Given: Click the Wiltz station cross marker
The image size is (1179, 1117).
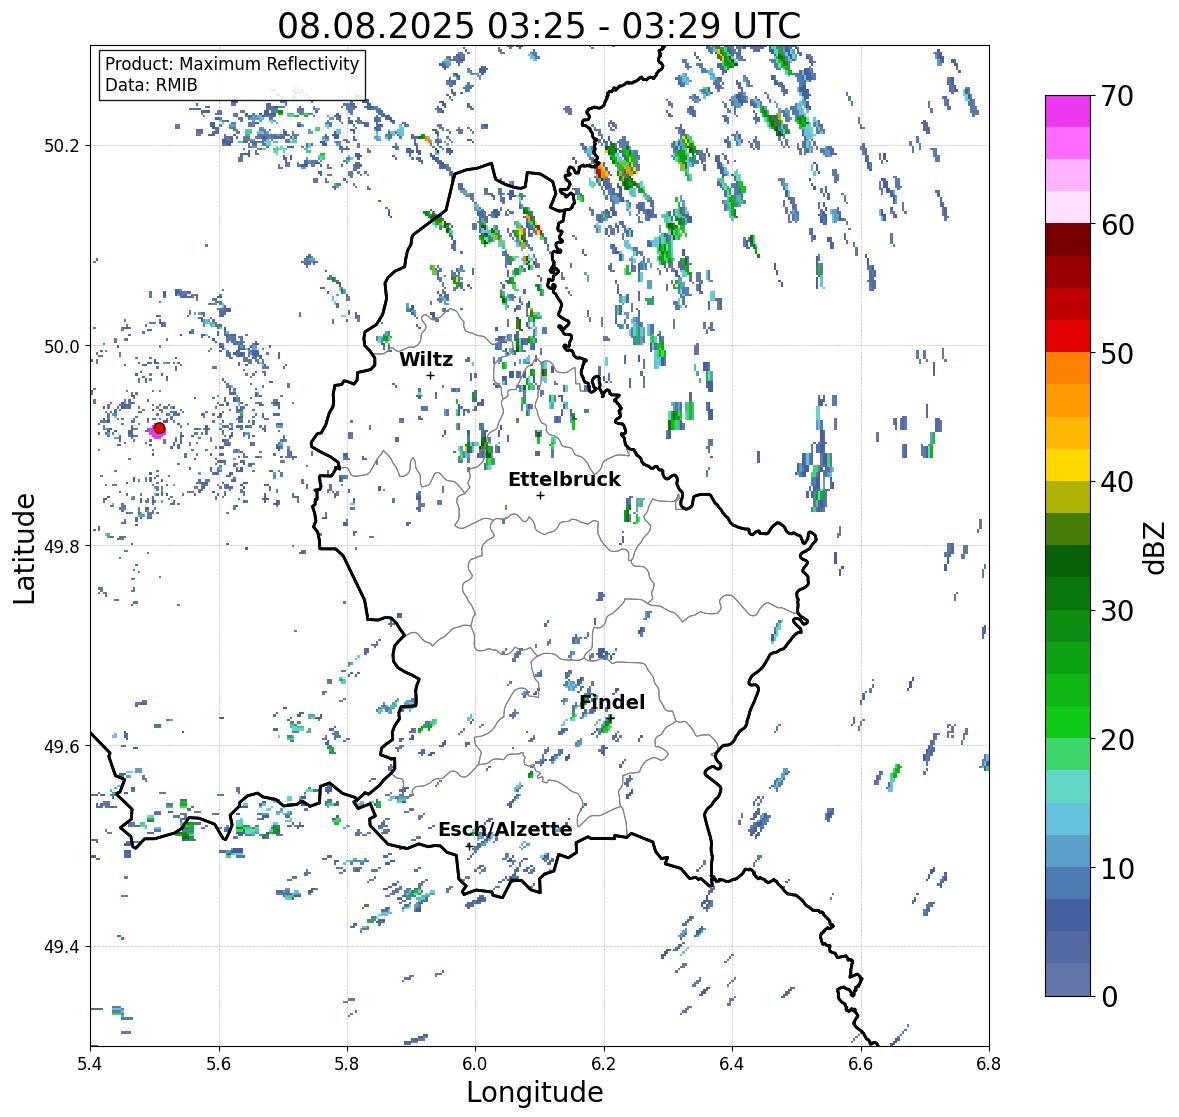Looking at the screenshot, I should coord(430,375).
